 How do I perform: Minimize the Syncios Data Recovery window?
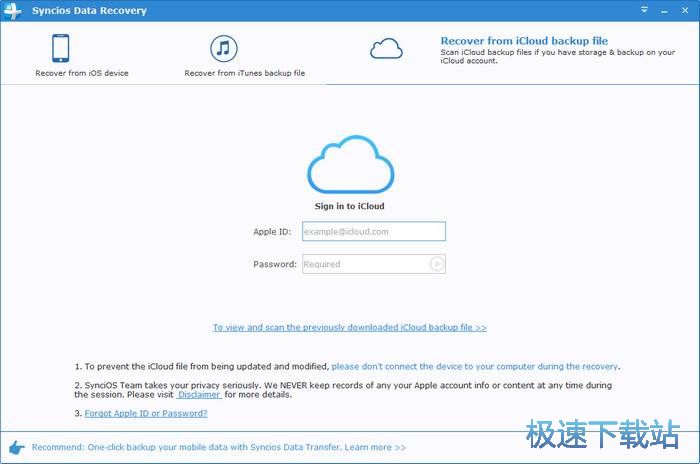tap(664, 10)
